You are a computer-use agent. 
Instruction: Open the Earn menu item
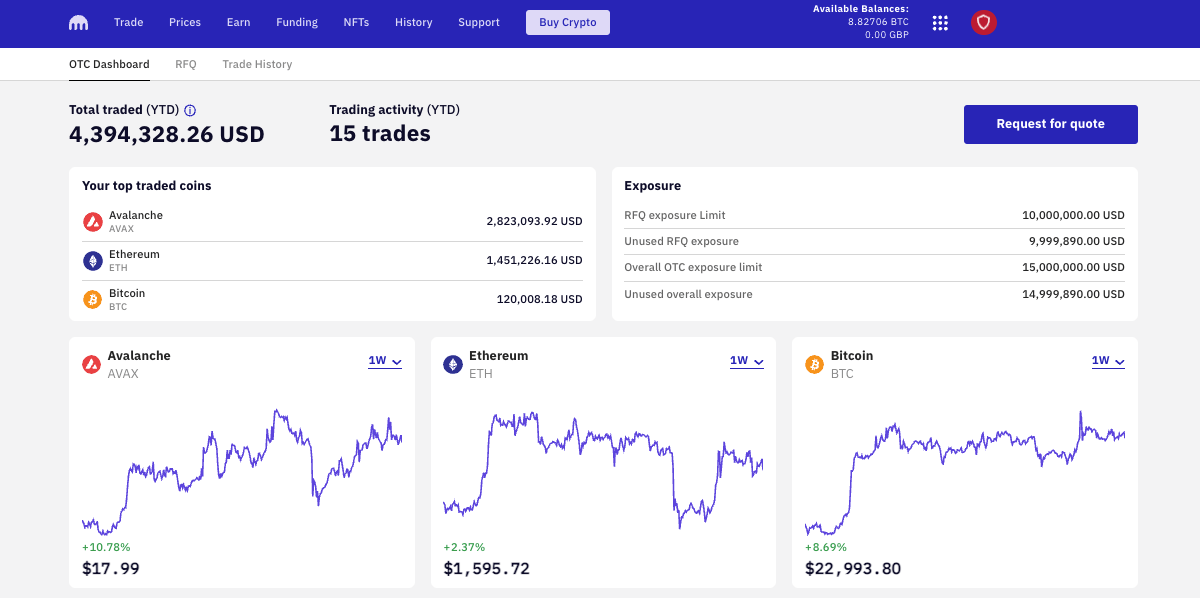[238, 23]
